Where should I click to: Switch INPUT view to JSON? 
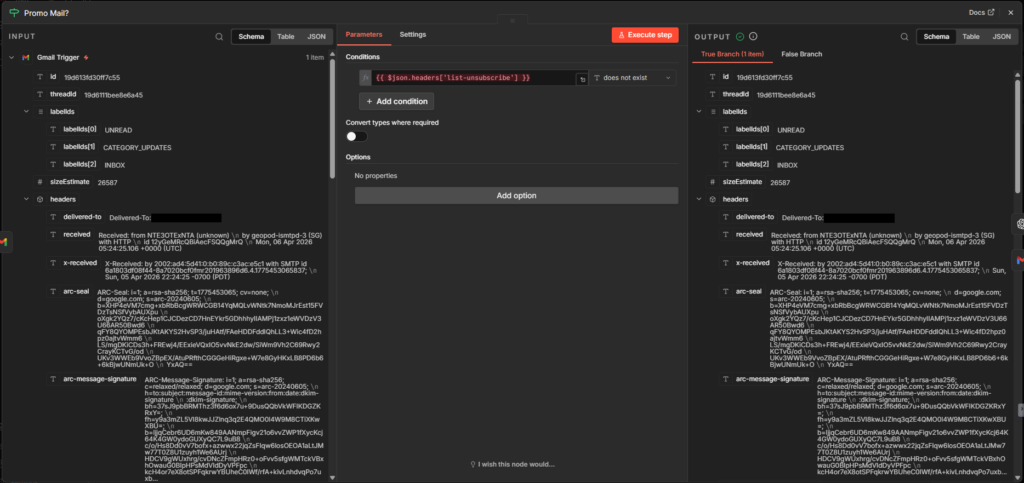316,37
